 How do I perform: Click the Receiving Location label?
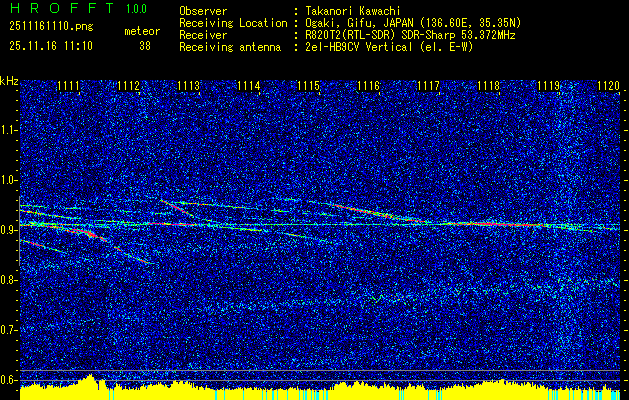233,23
